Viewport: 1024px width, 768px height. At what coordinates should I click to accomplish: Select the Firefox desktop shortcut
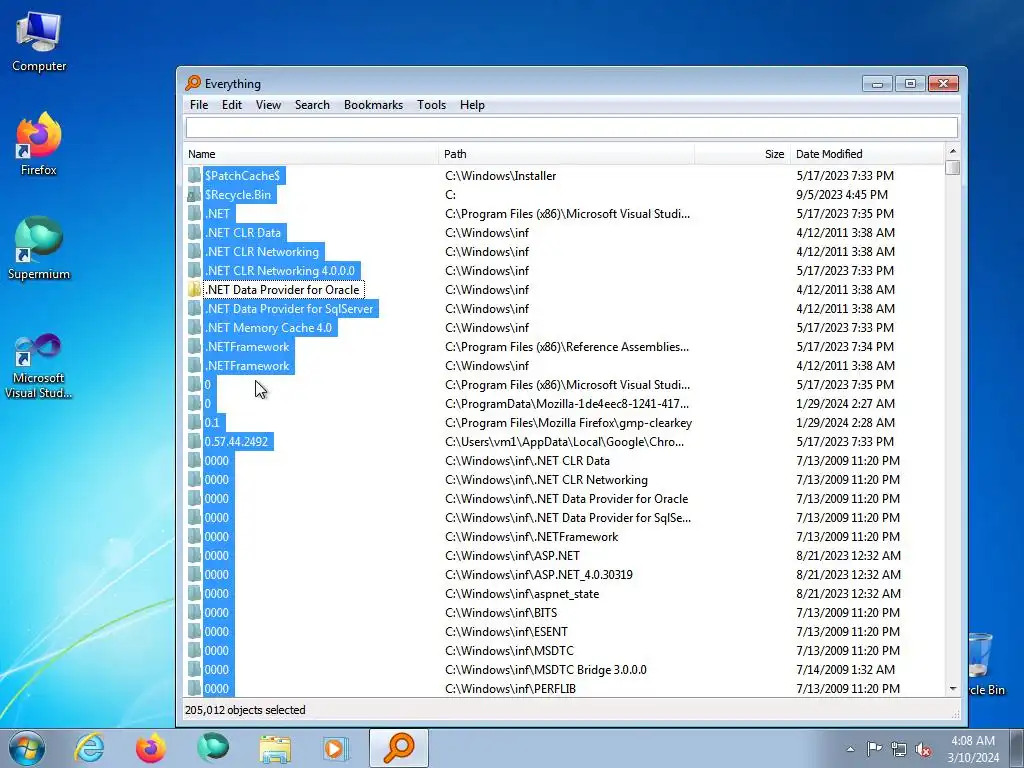click(x=39, y=144)
